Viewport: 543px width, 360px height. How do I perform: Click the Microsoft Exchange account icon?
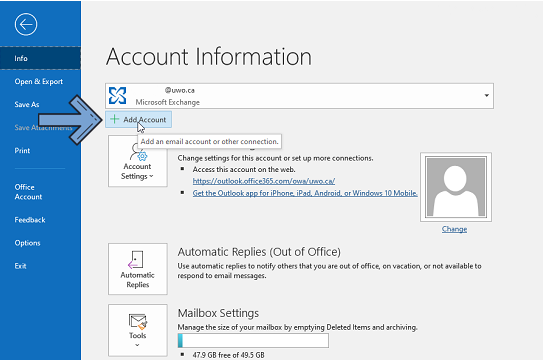click(x=117, y=96)
